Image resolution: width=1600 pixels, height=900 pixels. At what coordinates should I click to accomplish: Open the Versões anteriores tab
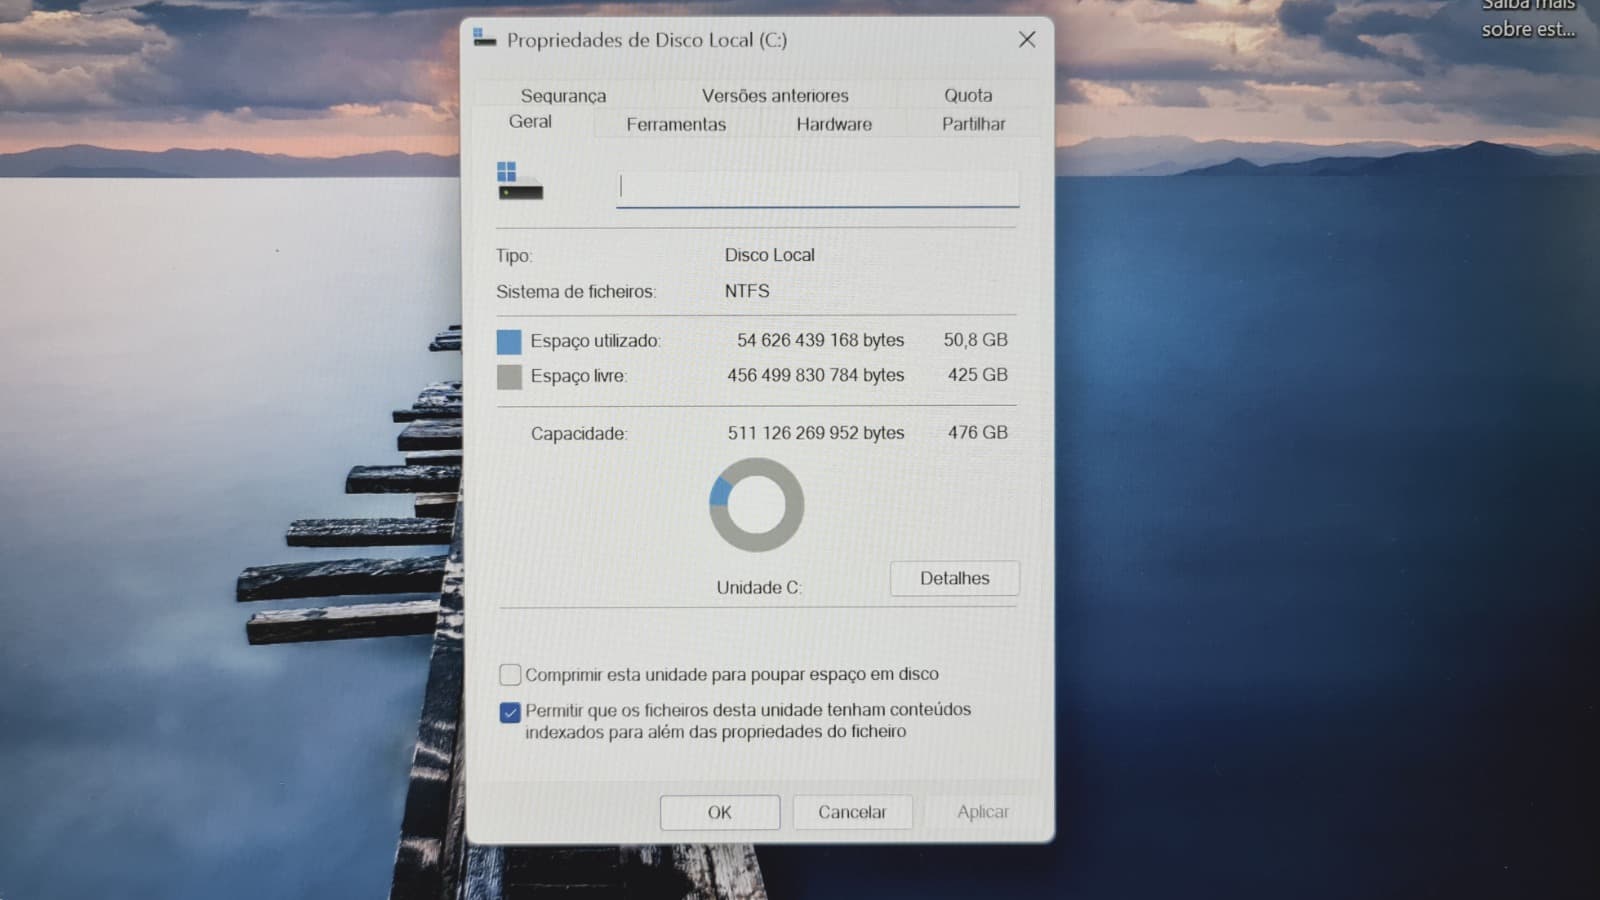[775, 95]
